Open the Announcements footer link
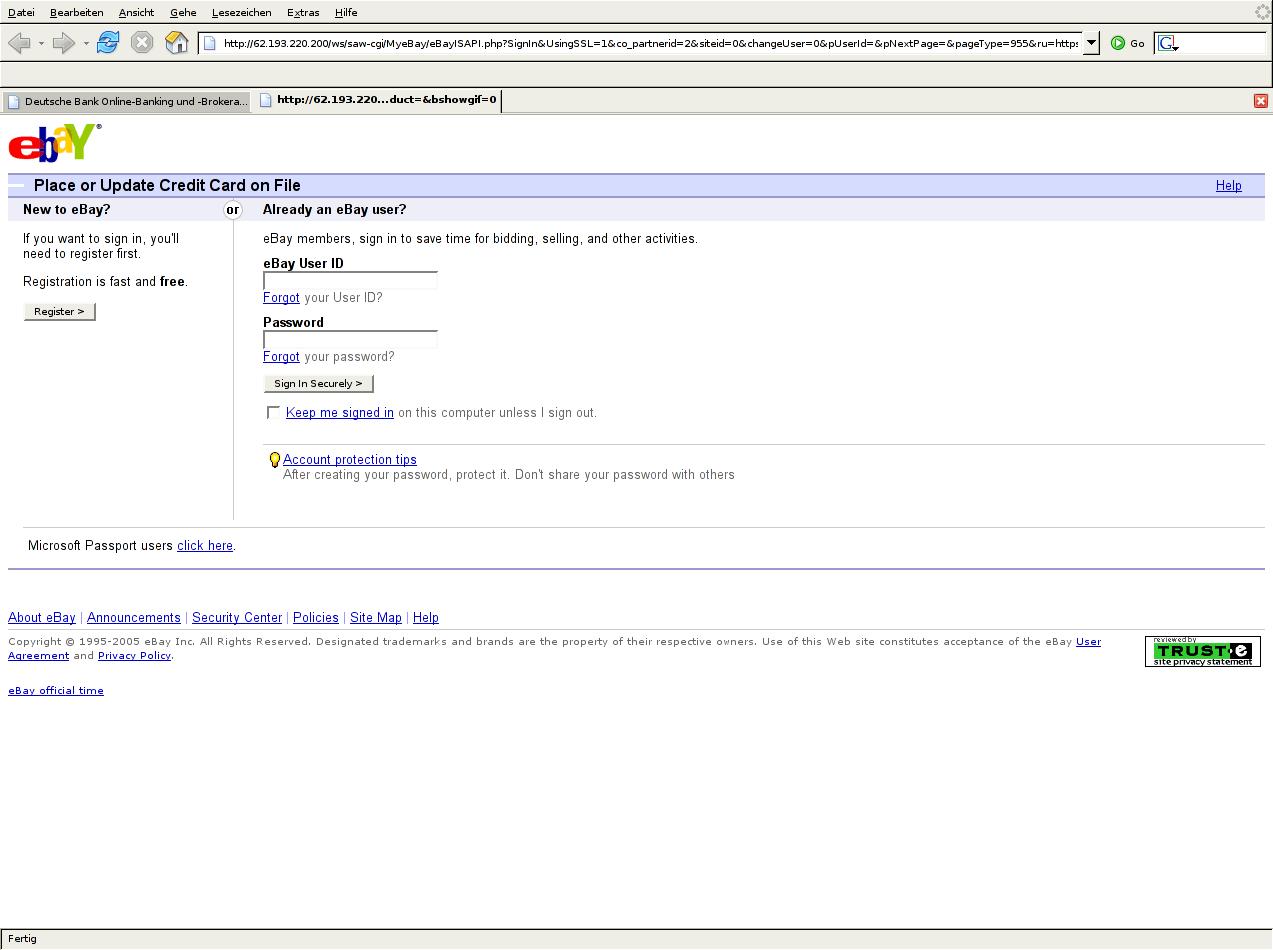This screenshot has height=950, width=1273. click(x=134, y=618)
